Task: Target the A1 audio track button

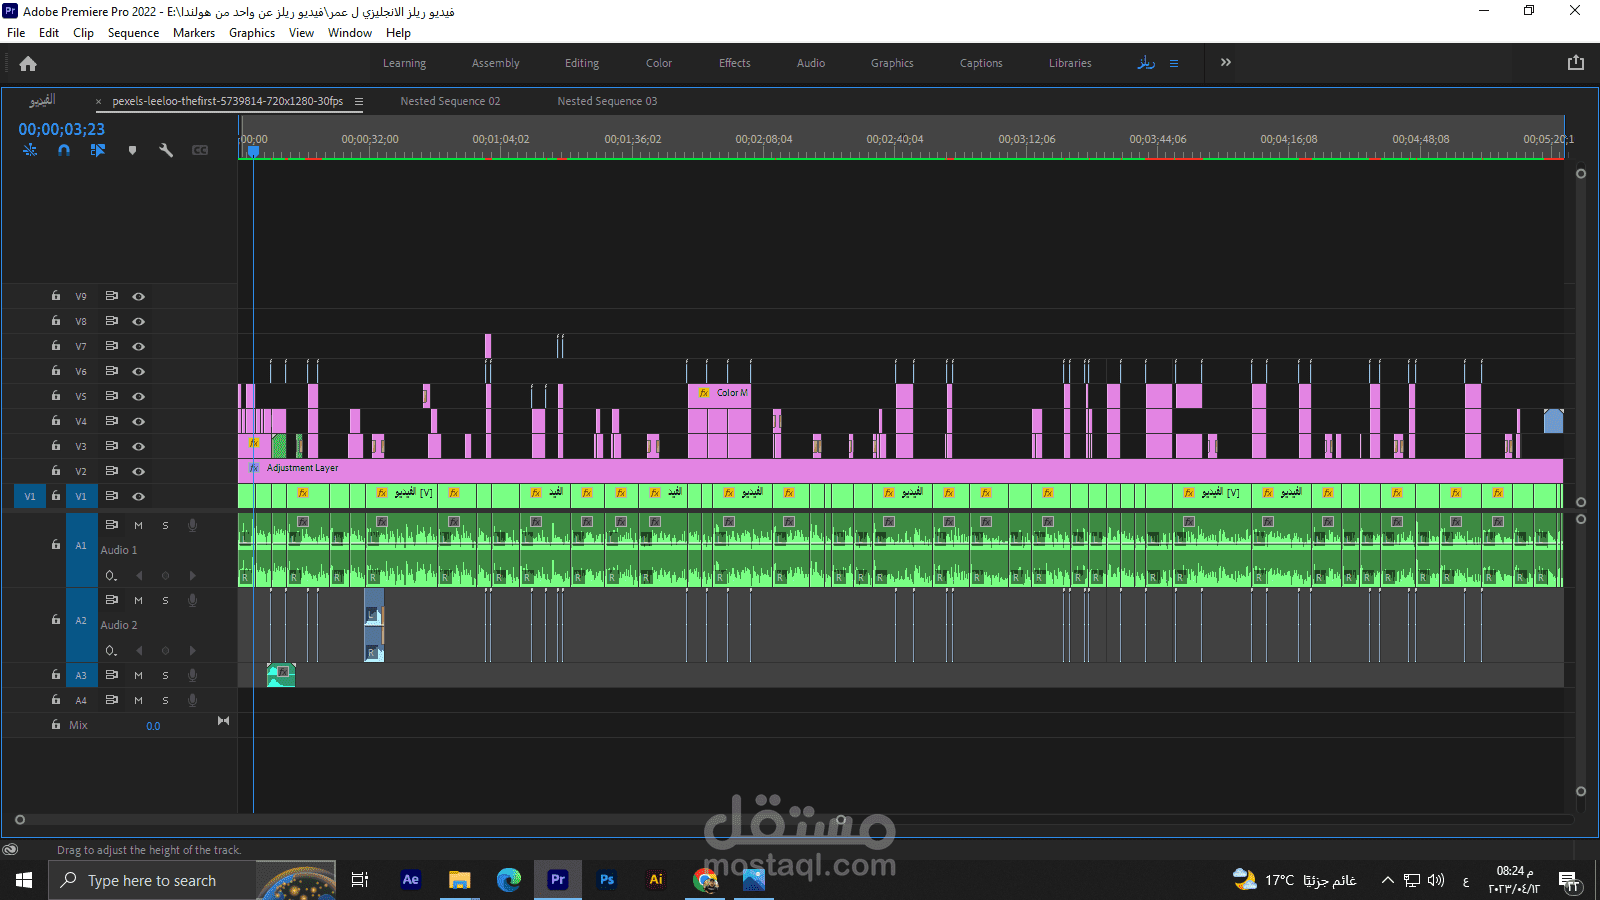Action: tap(81, 546)
